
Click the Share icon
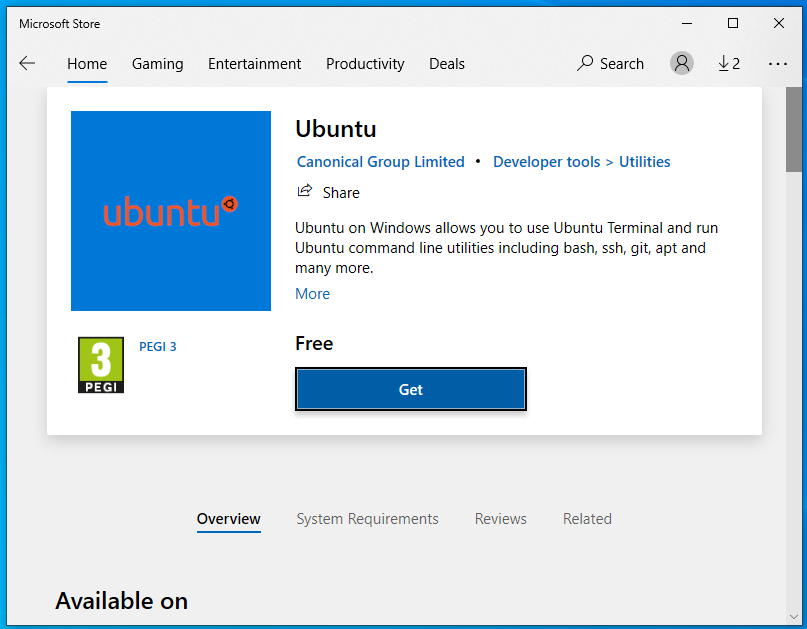pos(305,191)
